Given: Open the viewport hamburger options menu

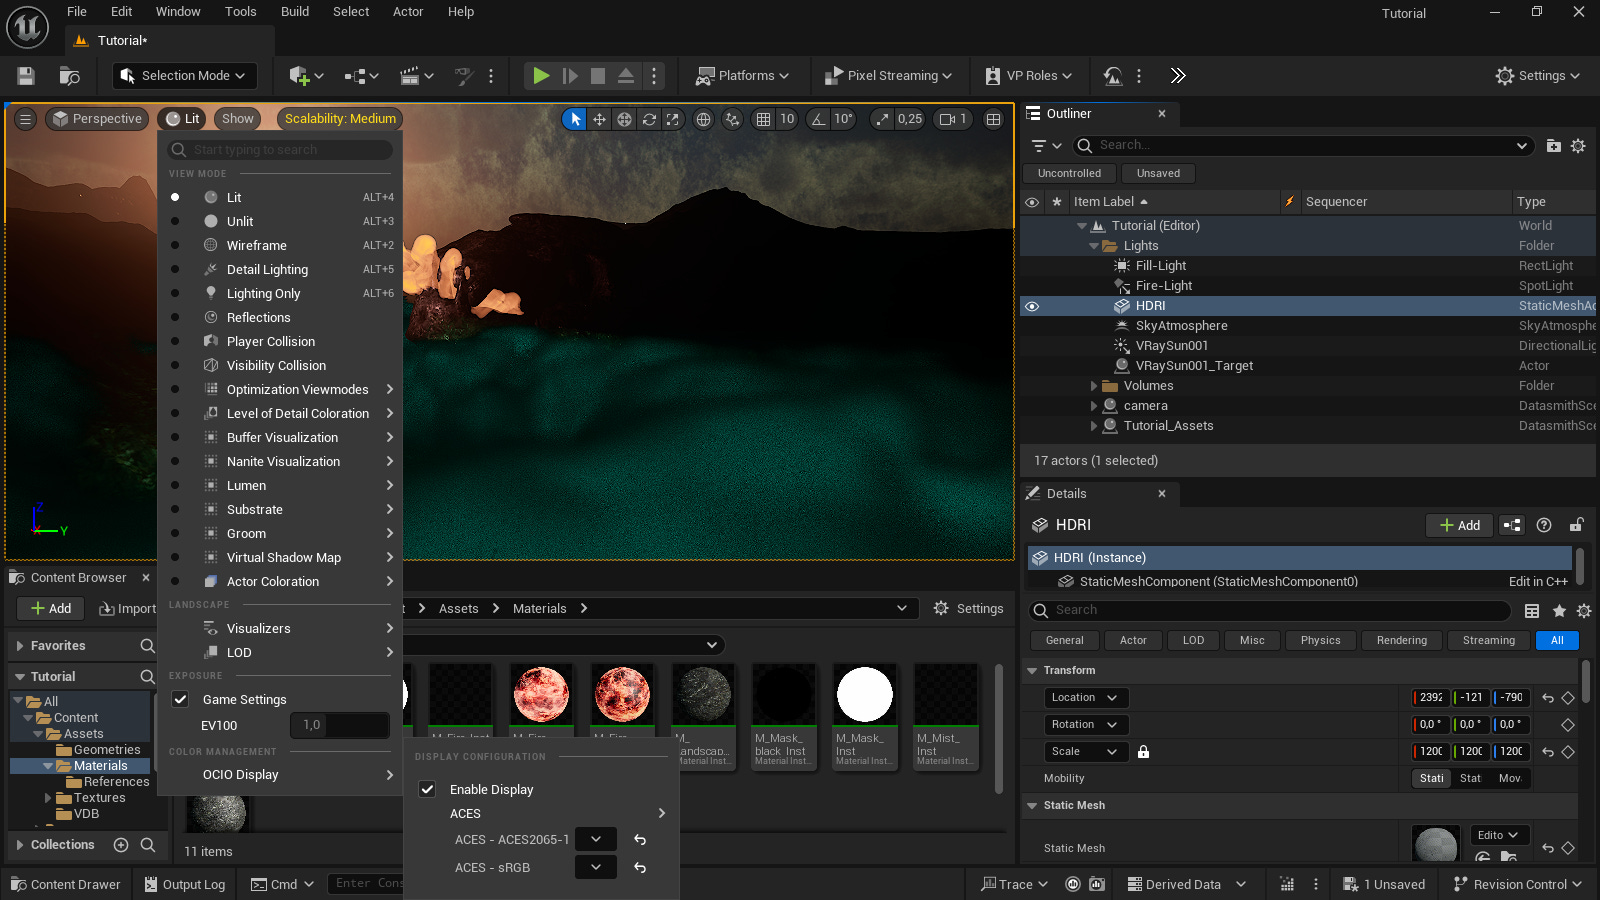Looking at the screenshot, I should point(26,119).
